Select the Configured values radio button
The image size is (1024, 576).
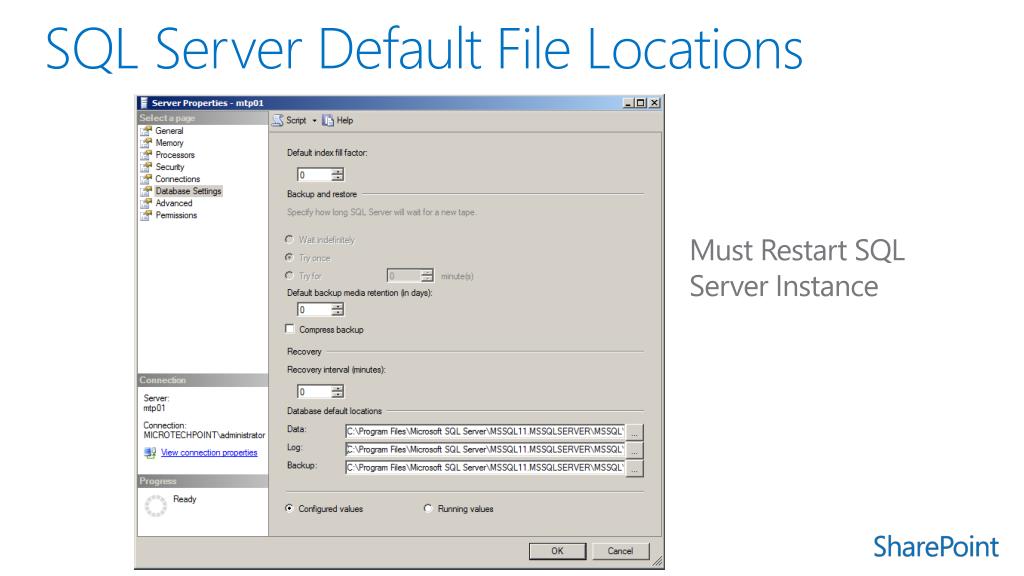(289, 508)
